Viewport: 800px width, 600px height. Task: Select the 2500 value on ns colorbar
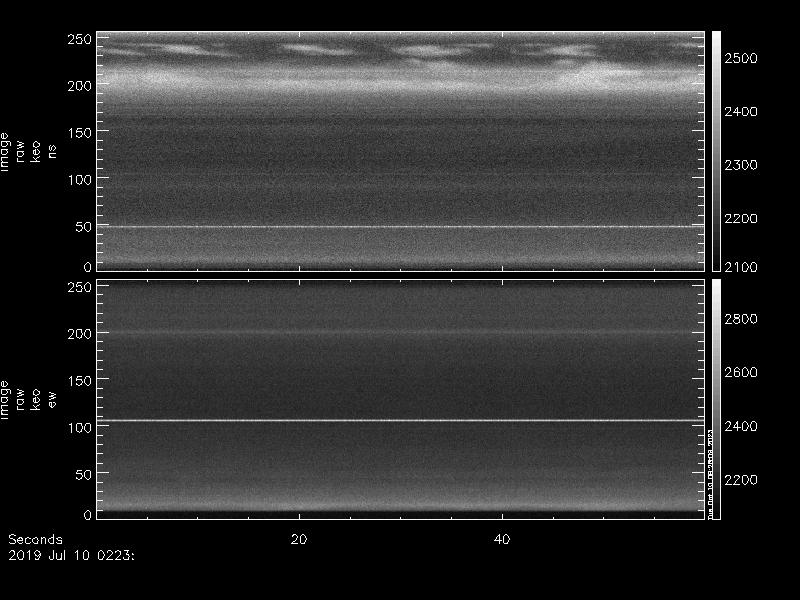click(x=741, y=58)
